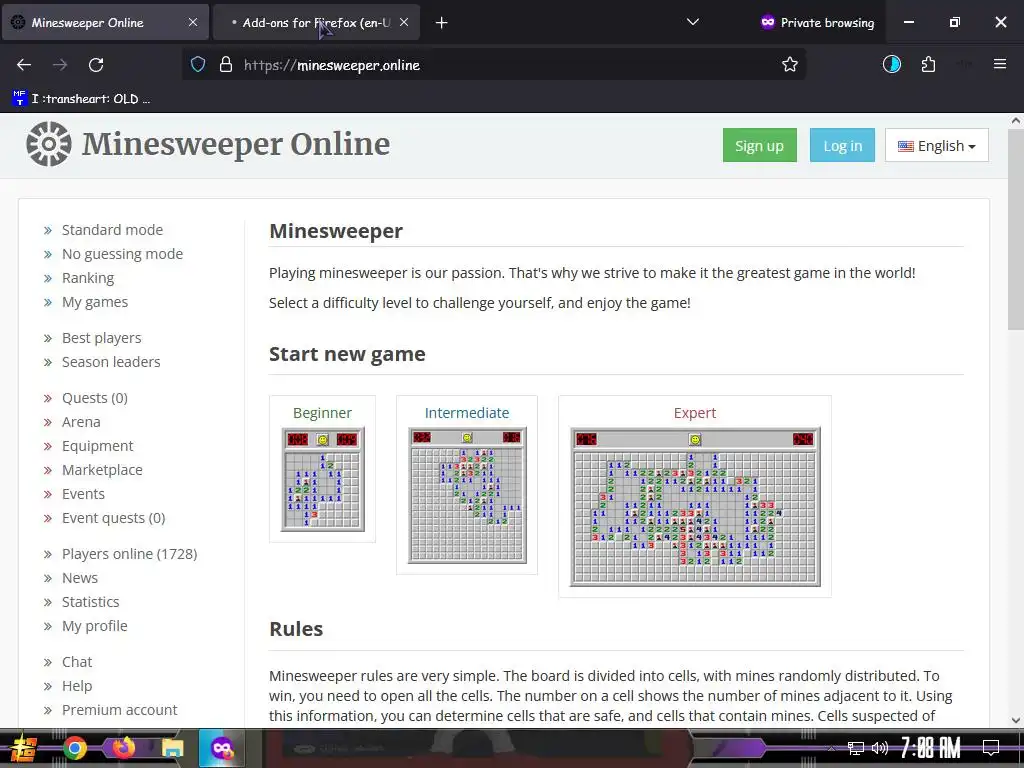The image size is (1024, 768).
Task: Open the Extensions puzzle-piece icon
Action: click(928, 65)
